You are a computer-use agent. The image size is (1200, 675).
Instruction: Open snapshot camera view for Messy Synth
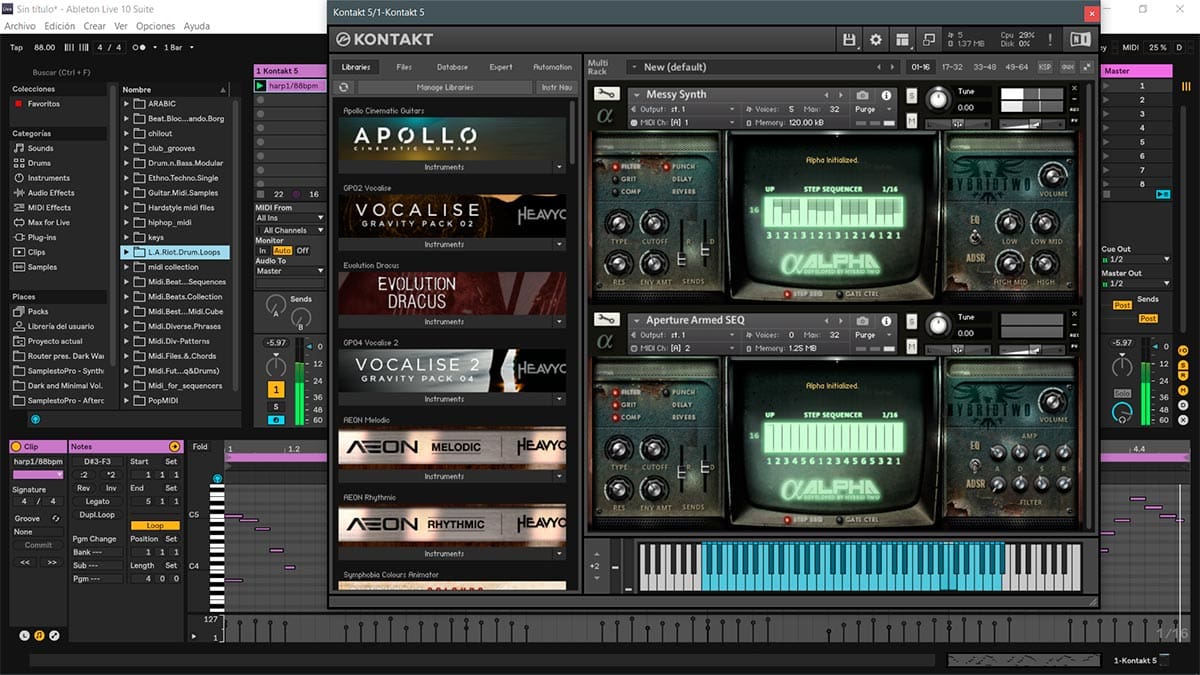pos(863,95)
